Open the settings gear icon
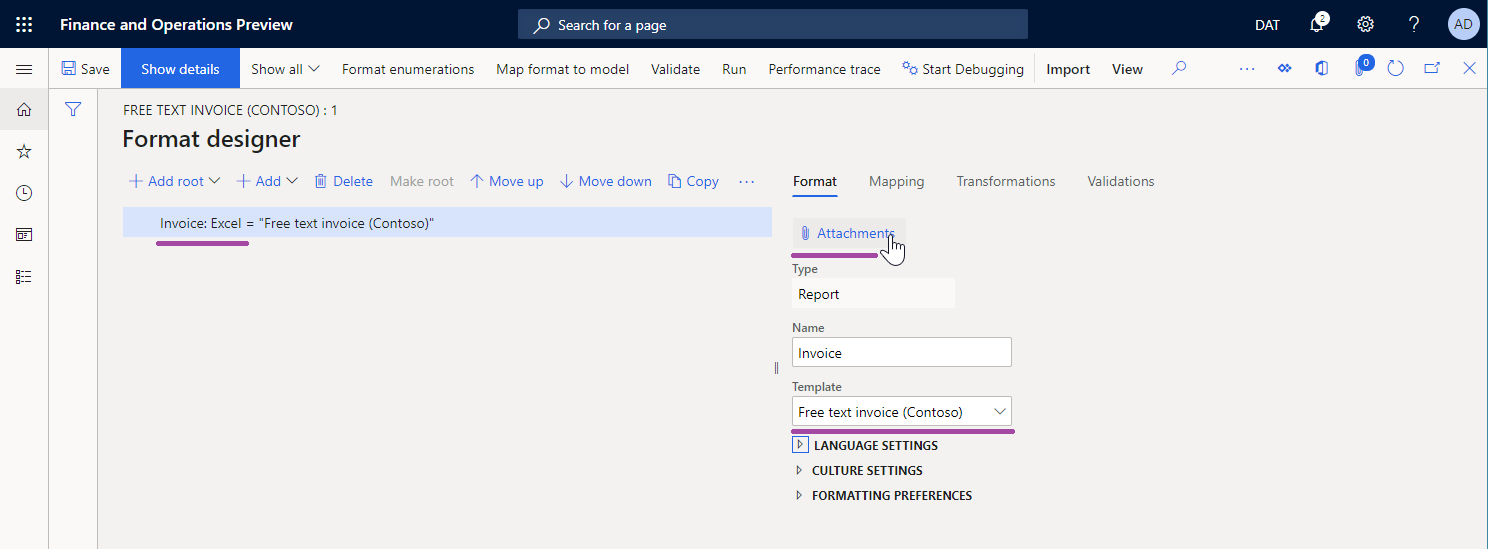 point(1365,24)
